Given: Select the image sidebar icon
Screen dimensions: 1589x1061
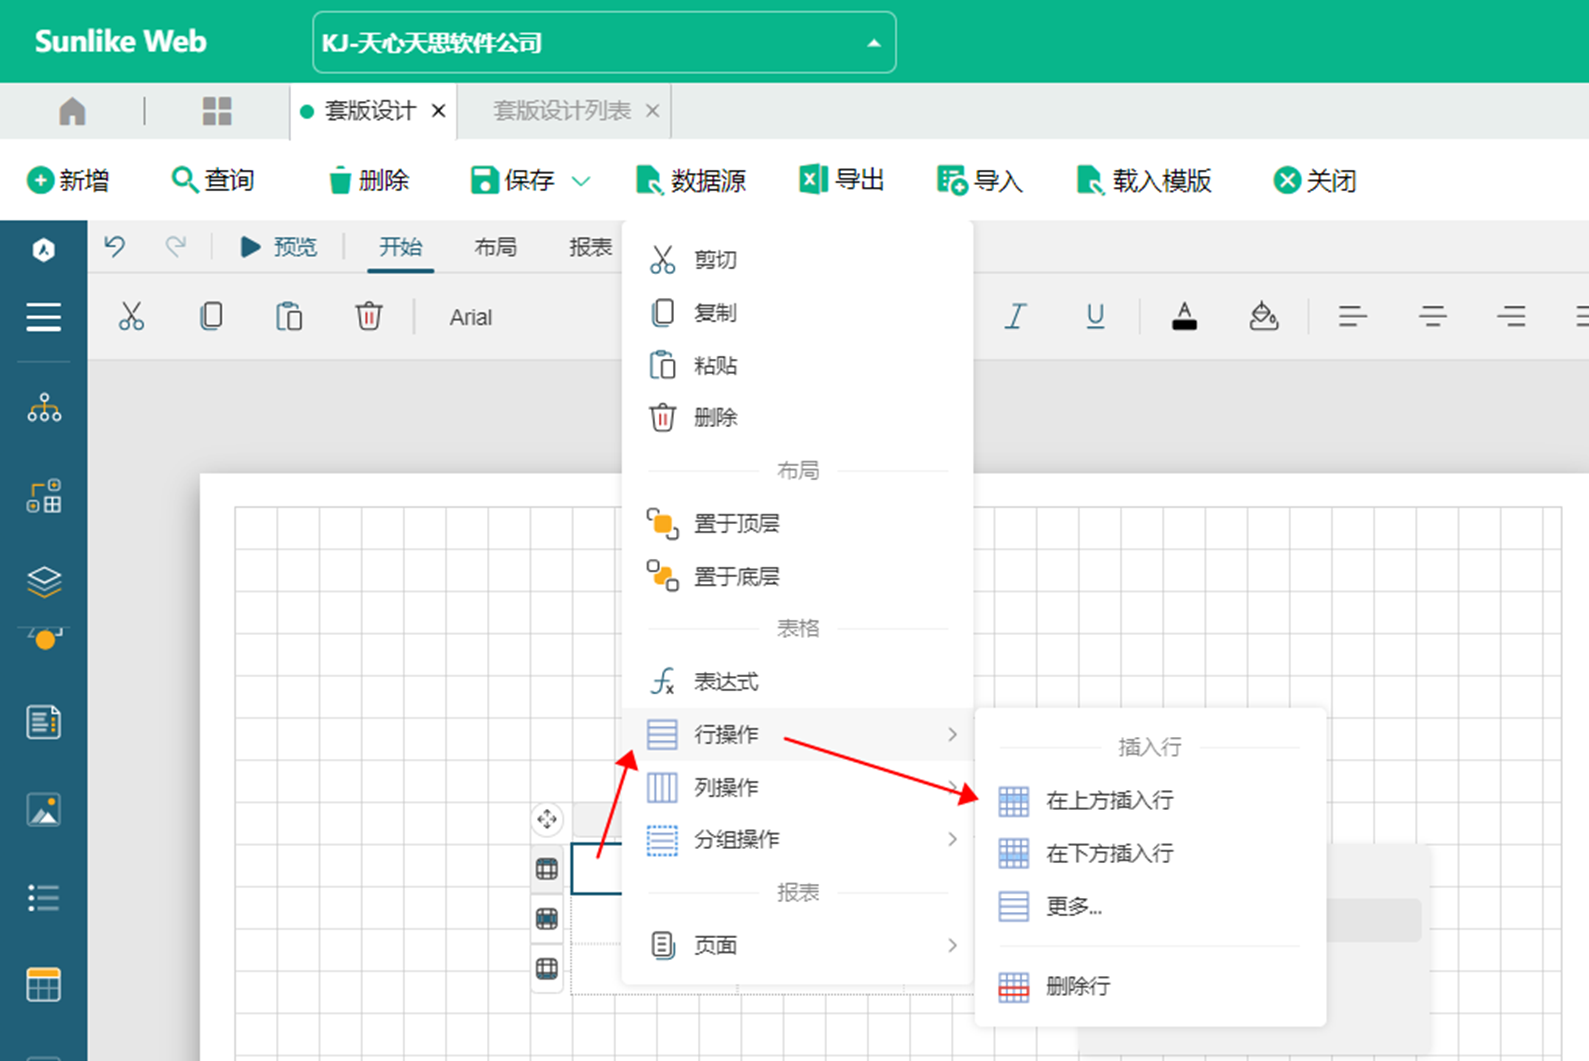Looking at the screenshot, I should pyautogui.click(x=44, y=810).
